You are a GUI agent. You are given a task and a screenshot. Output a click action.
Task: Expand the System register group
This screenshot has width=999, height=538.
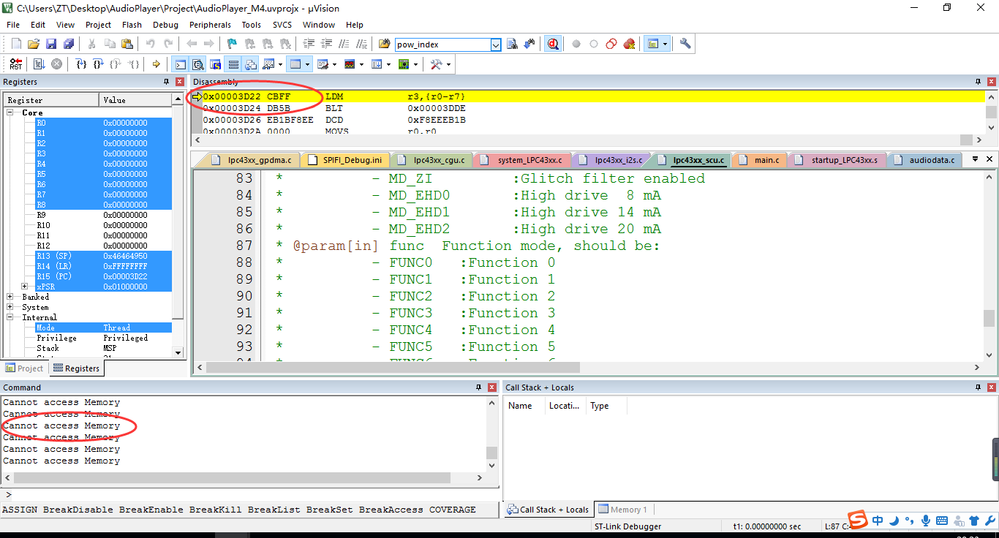[x=10, y=307]
